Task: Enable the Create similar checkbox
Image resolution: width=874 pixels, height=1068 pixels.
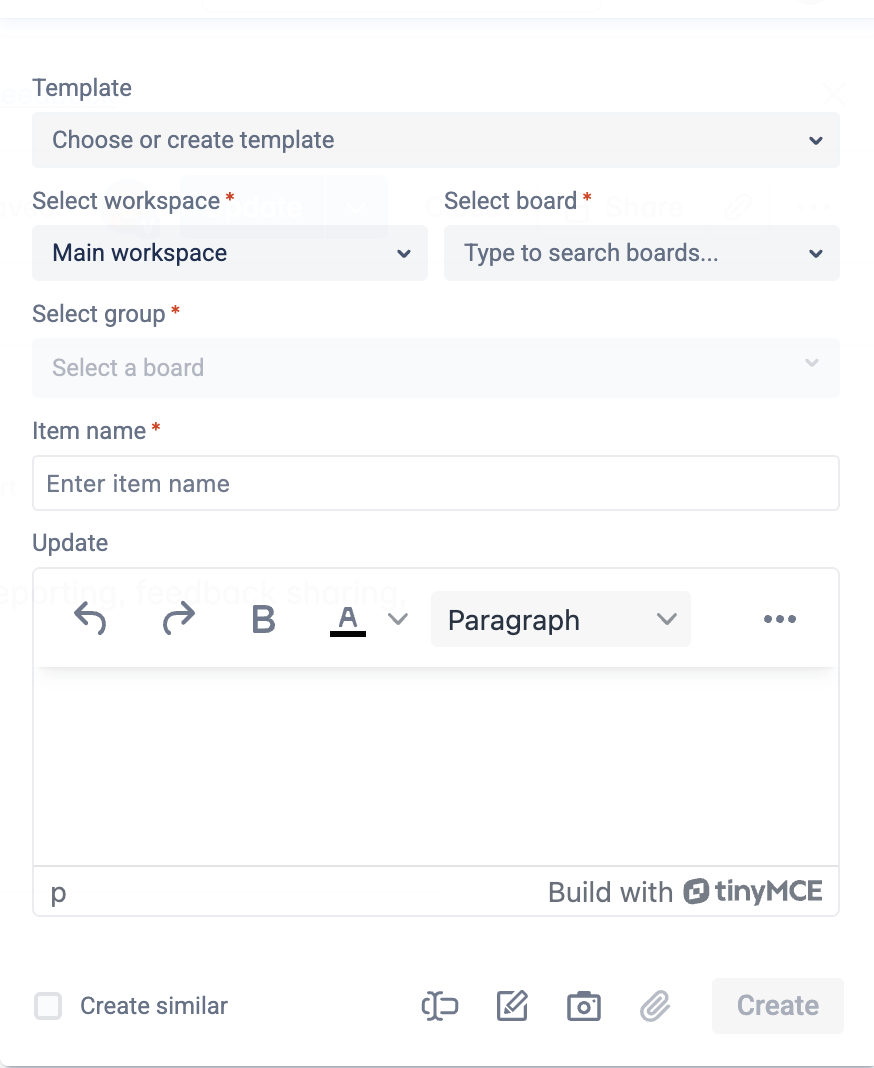Action: coord(48,1006)
